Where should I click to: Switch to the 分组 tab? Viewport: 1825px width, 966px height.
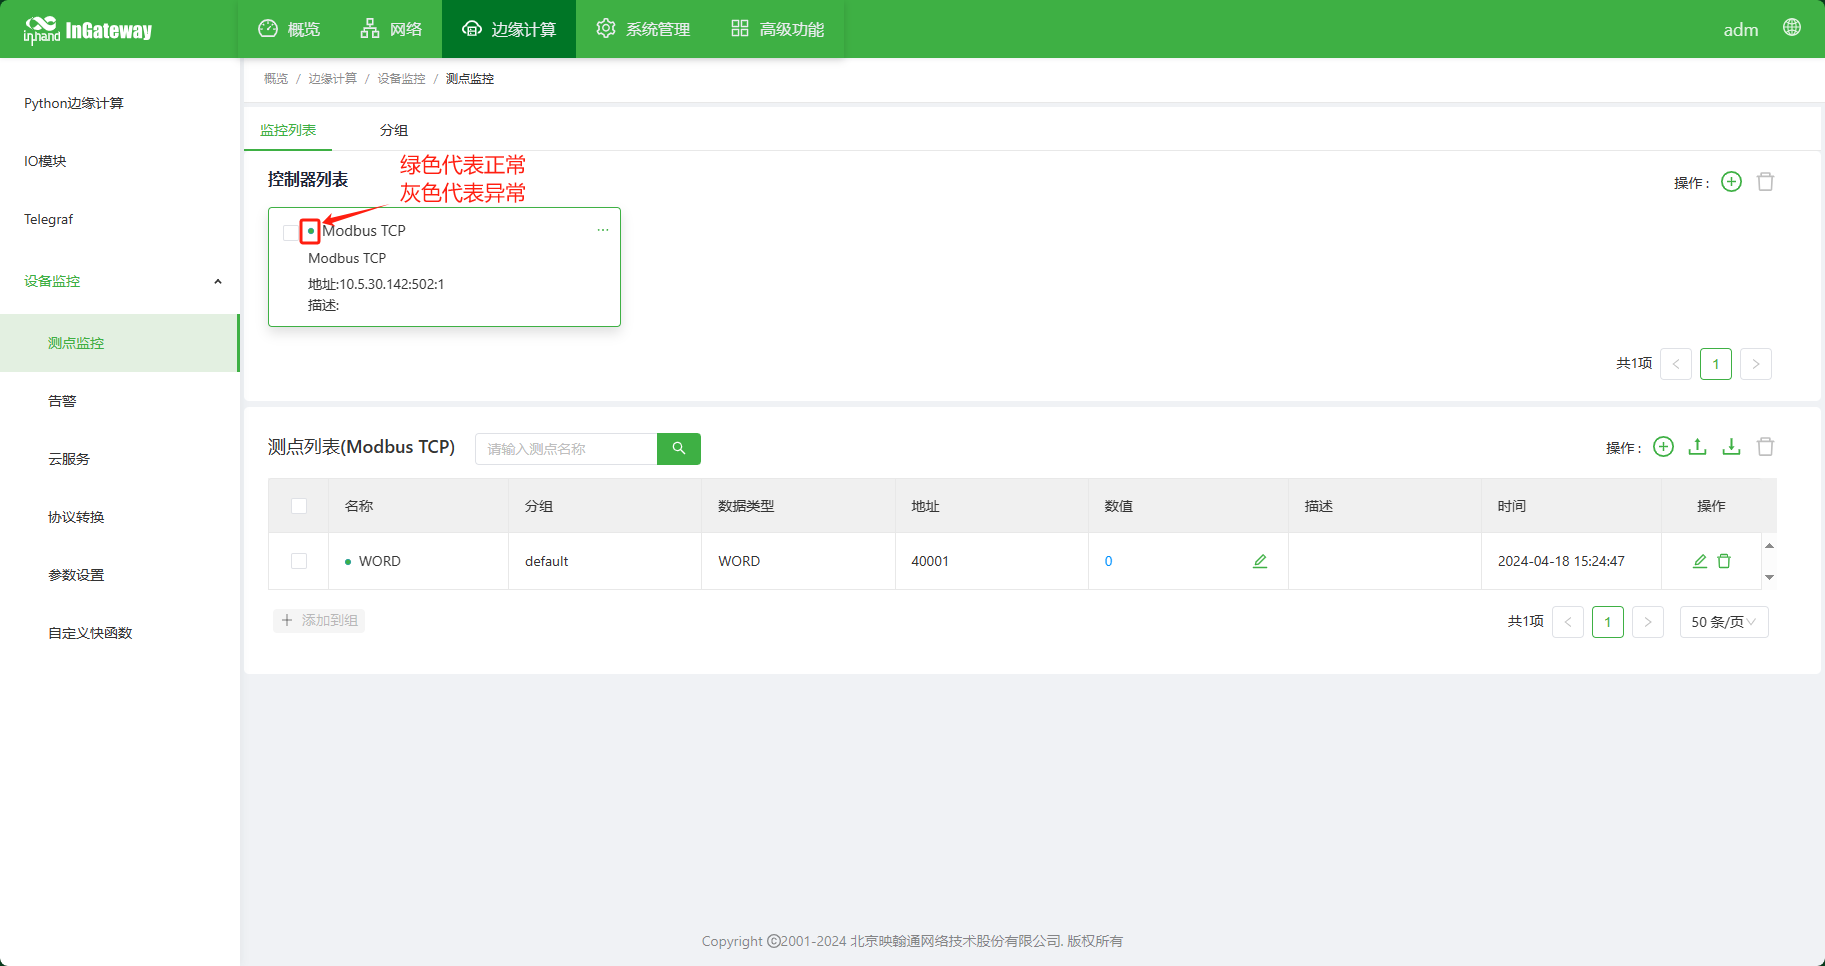[394, 130]
